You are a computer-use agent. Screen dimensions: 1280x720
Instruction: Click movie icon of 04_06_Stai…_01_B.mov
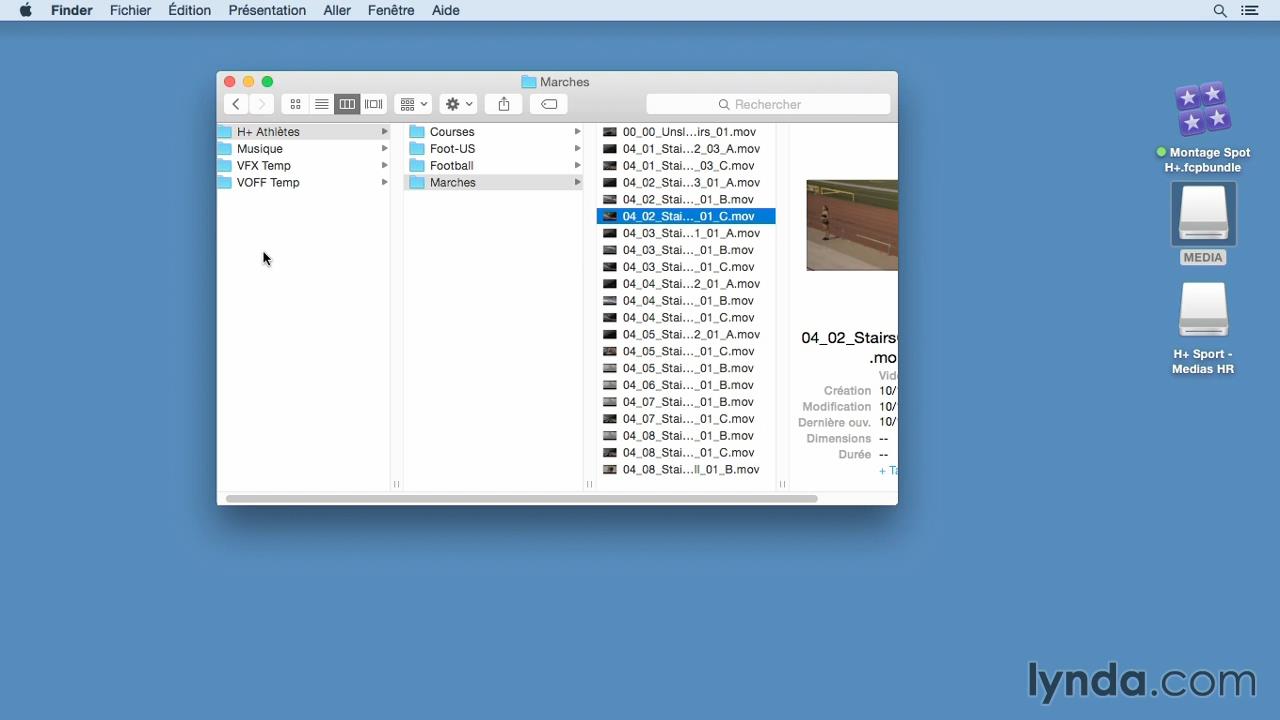[610, 385]
